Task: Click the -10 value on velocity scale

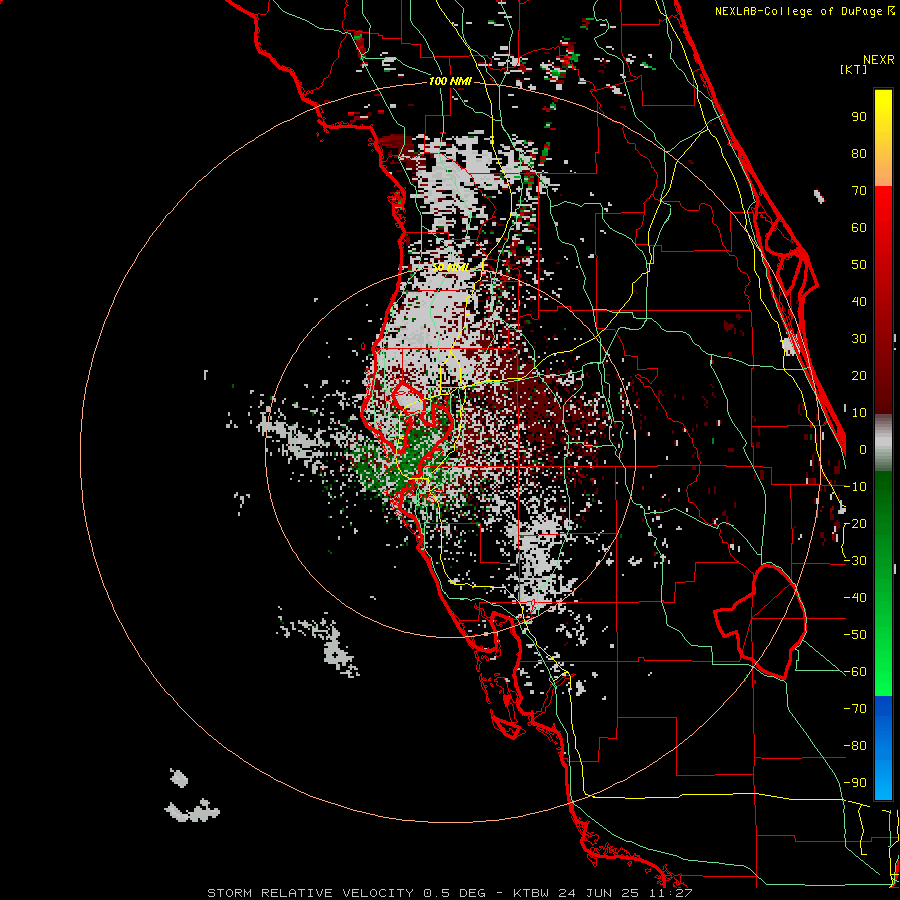Action: click(855, 487)
